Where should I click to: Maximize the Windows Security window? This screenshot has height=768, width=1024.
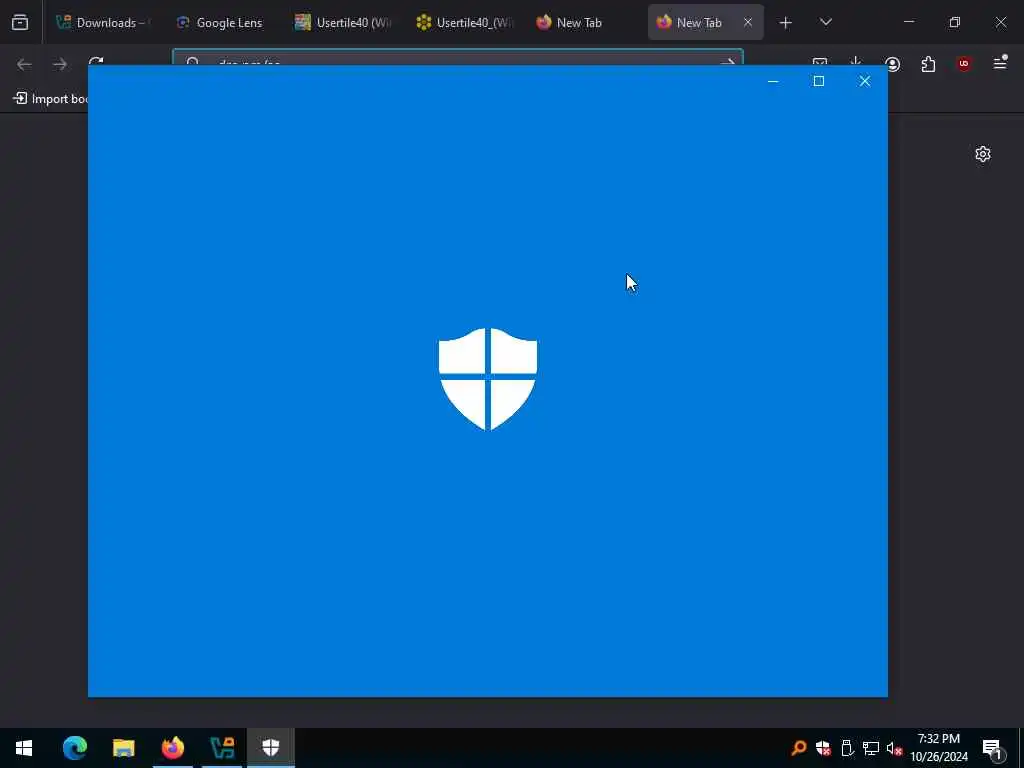tap(818, 81)
